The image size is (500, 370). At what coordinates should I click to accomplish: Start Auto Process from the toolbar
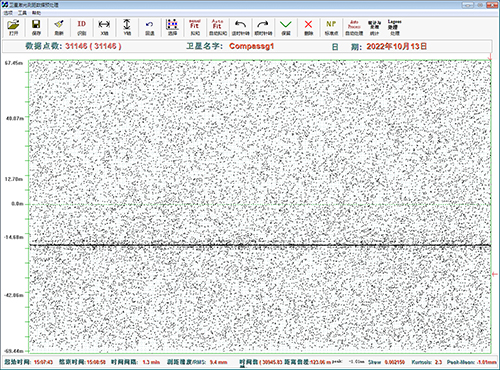(354, 27)
